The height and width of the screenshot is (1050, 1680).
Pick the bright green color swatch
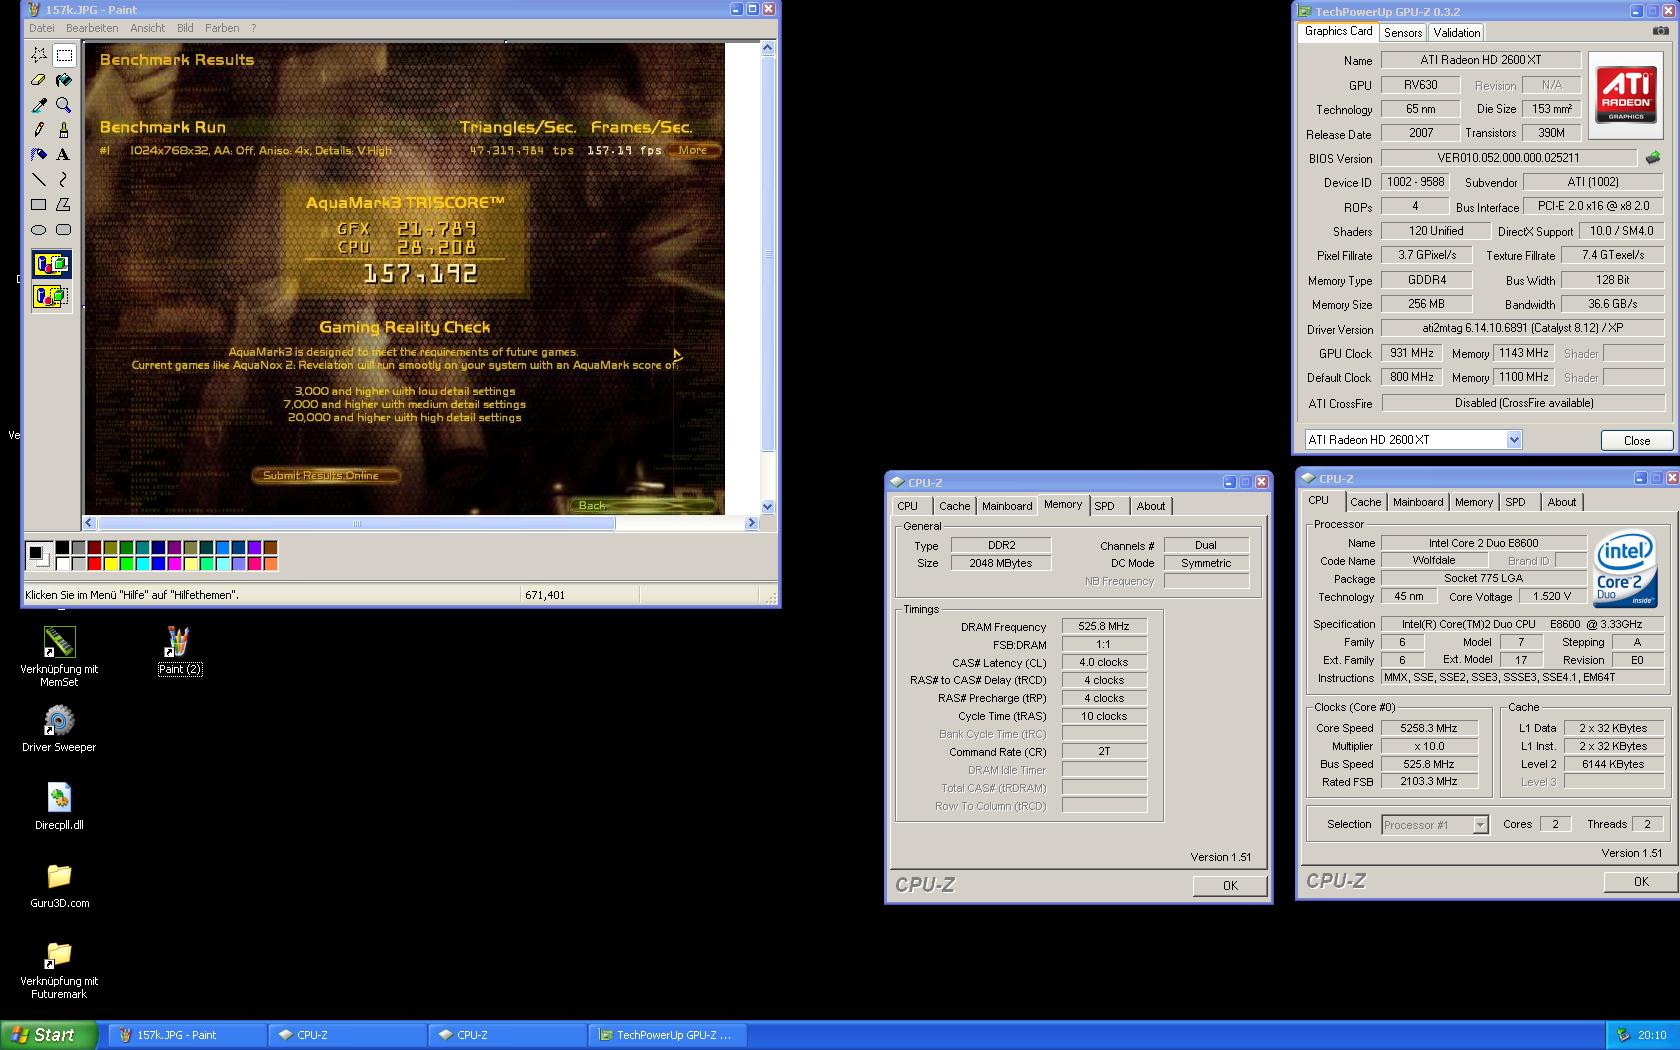pyautogui.click(x=126, y=564)
